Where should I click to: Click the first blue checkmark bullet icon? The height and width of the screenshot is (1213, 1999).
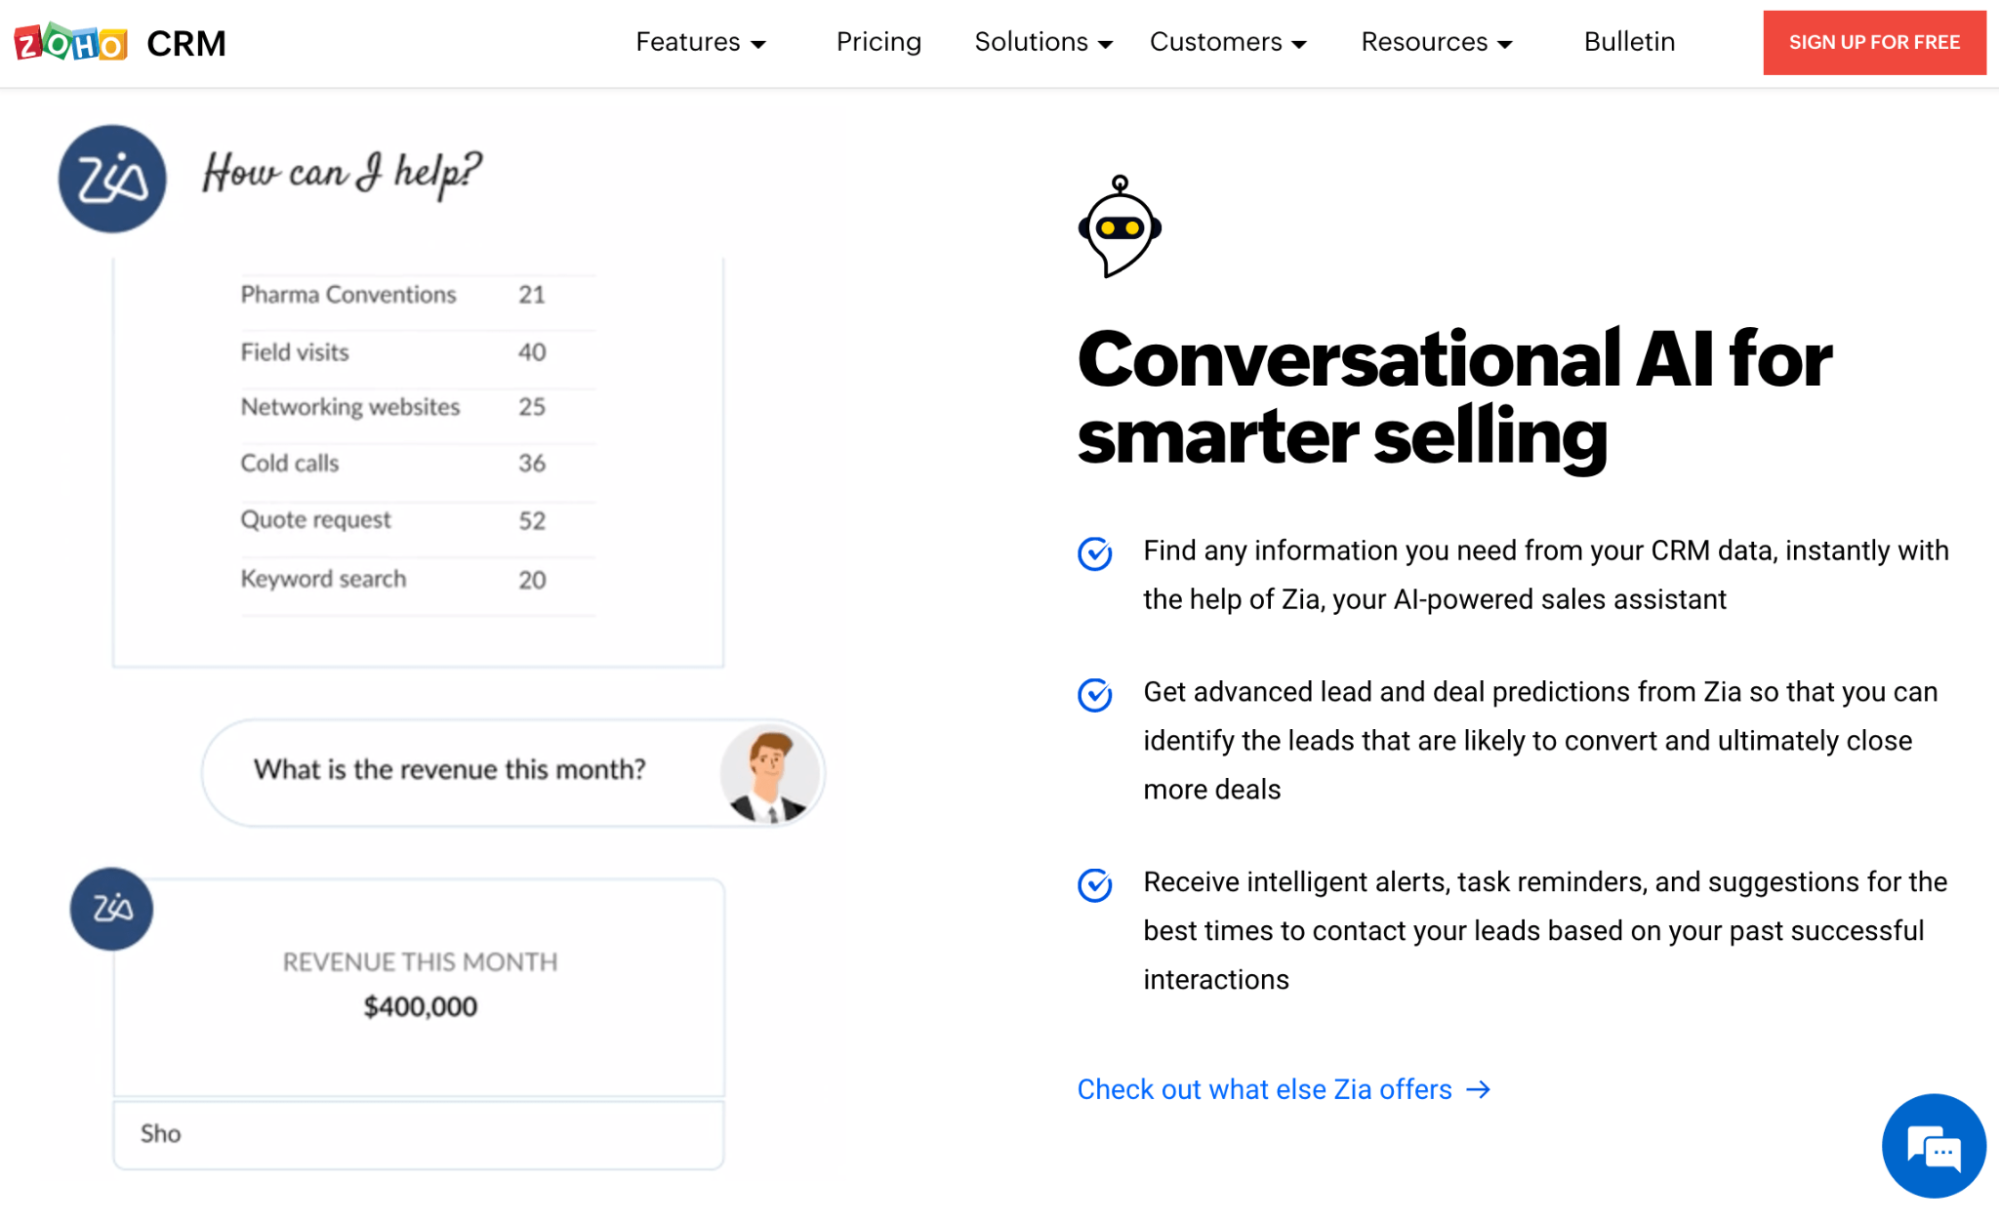click(1095, 553)
